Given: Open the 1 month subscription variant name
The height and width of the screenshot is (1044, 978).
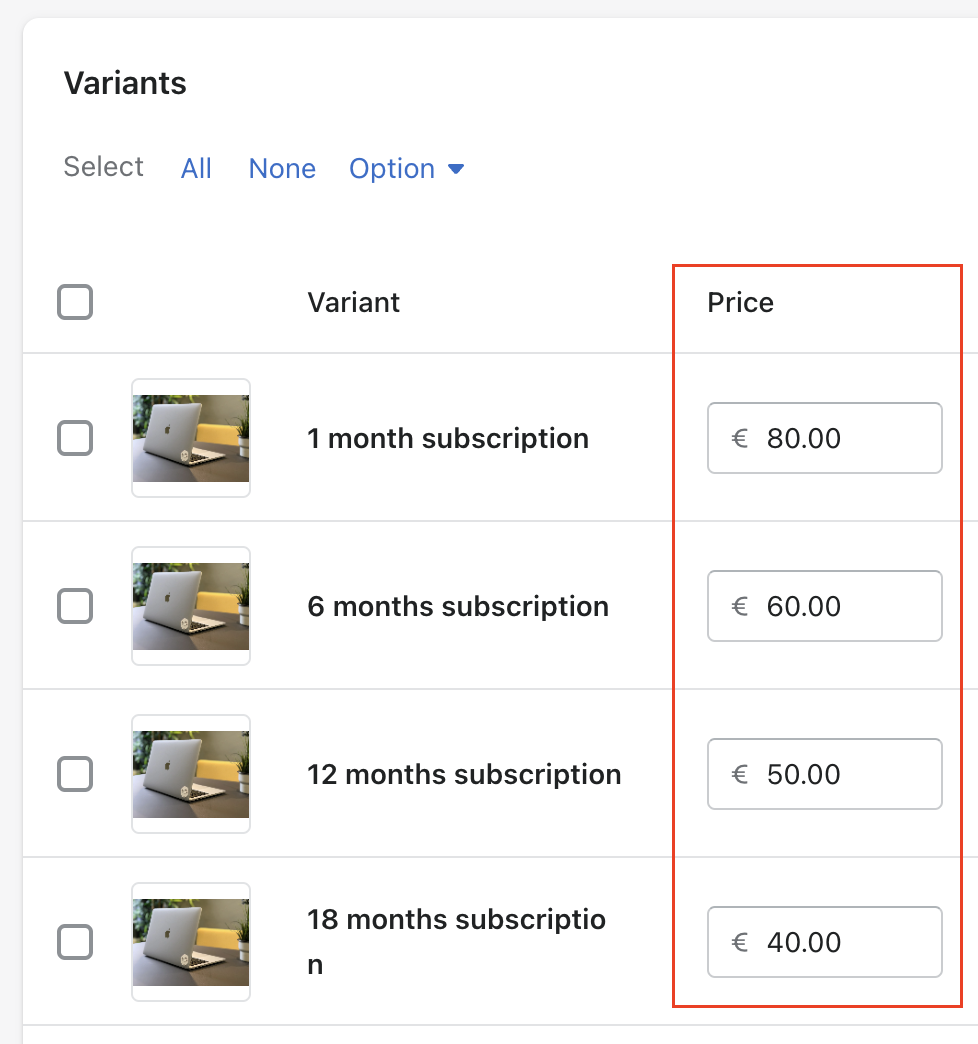Looking at the screenshot, I should tap(448, 438).
